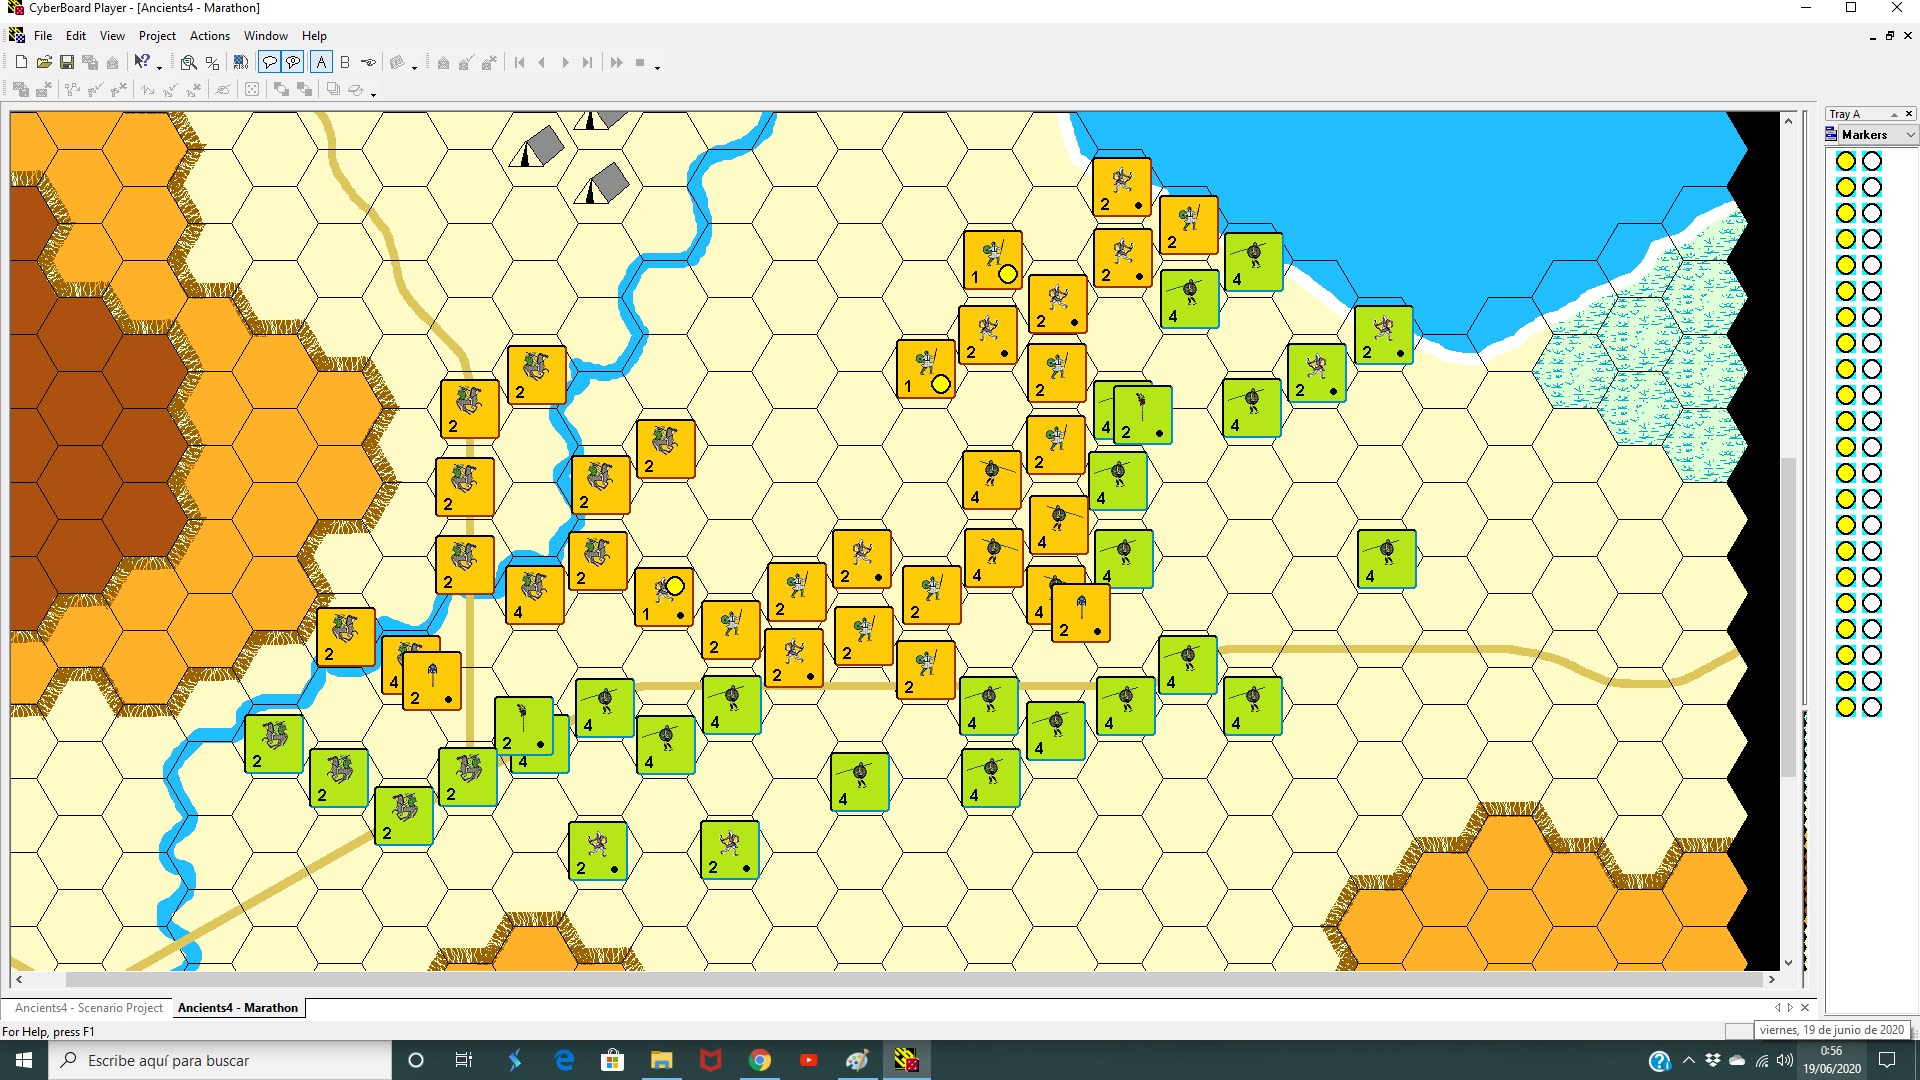Save the game with the floppy disk icon
Viewport: 1920px width, 1080px height.
(x=67, y=62)
